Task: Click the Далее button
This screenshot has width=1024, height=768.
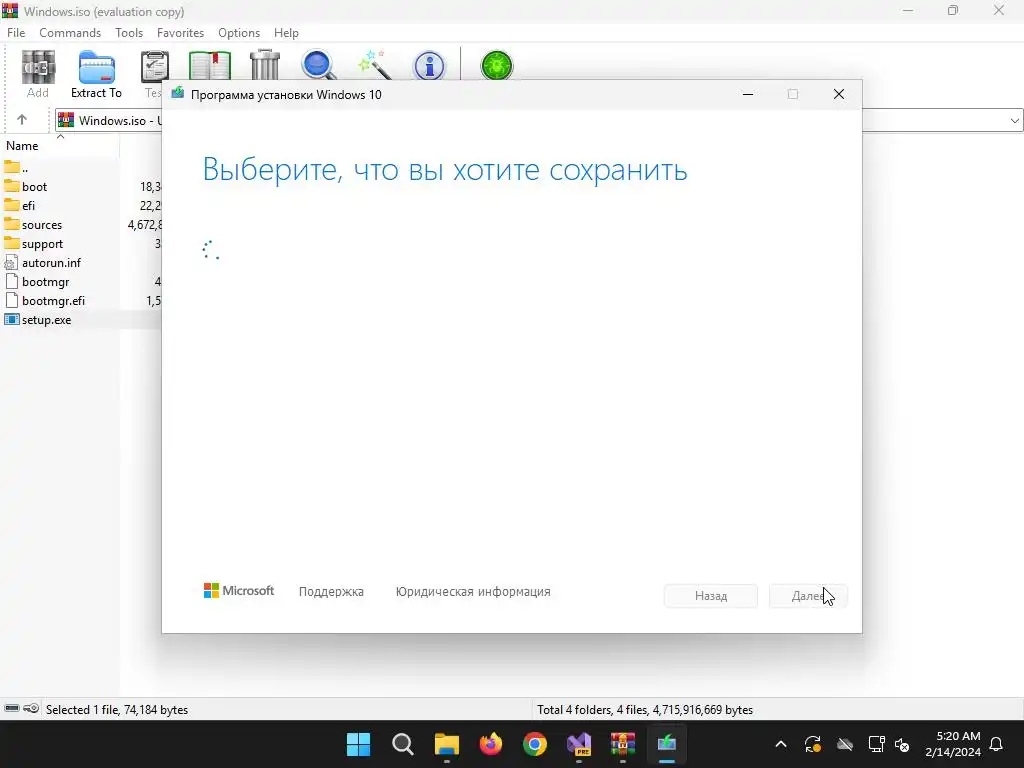Action: pos(808,596)
